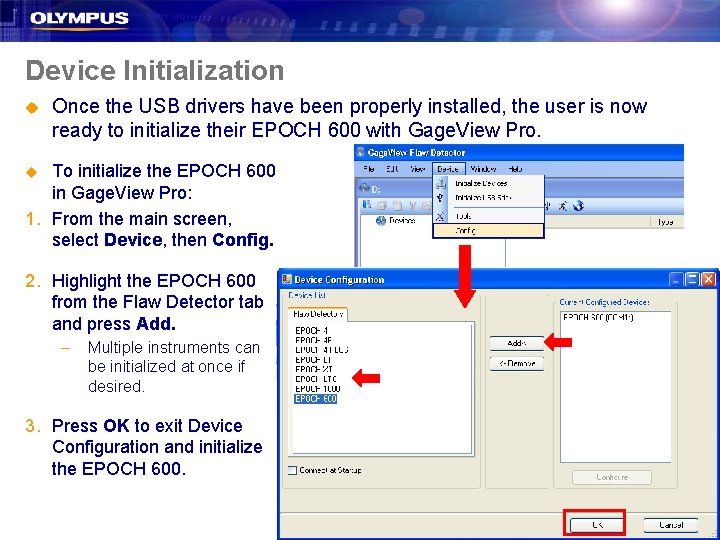Click the running figure icon beside the globe
720x540 pixels.
pyautogui.click(x=563, y=206)
